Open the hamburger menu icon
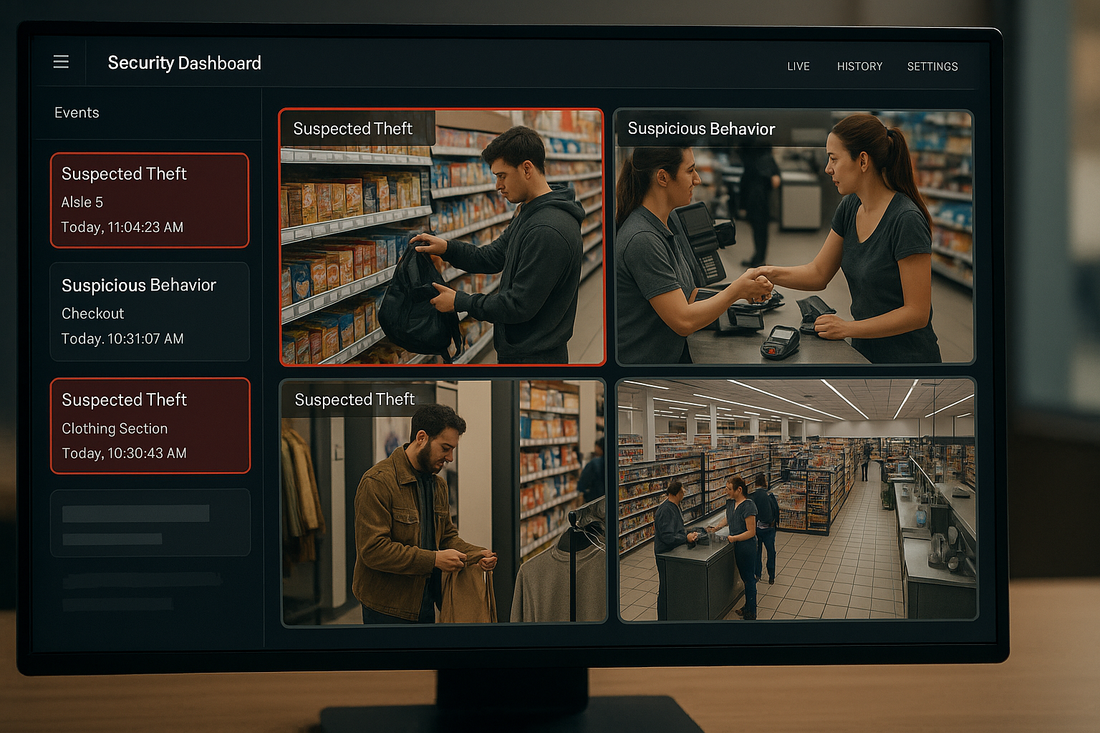 pos(61,62)
